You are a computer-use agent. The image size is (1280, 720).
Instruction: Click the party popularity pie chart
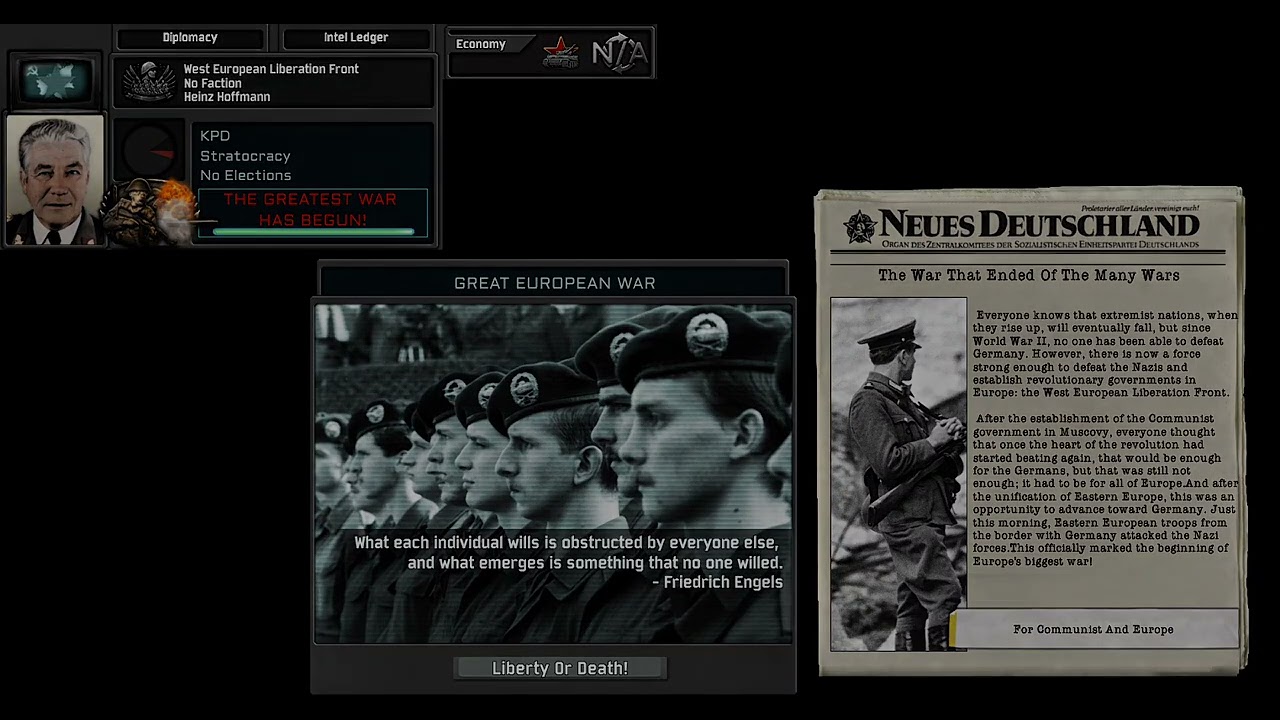[x=148, y=152]
